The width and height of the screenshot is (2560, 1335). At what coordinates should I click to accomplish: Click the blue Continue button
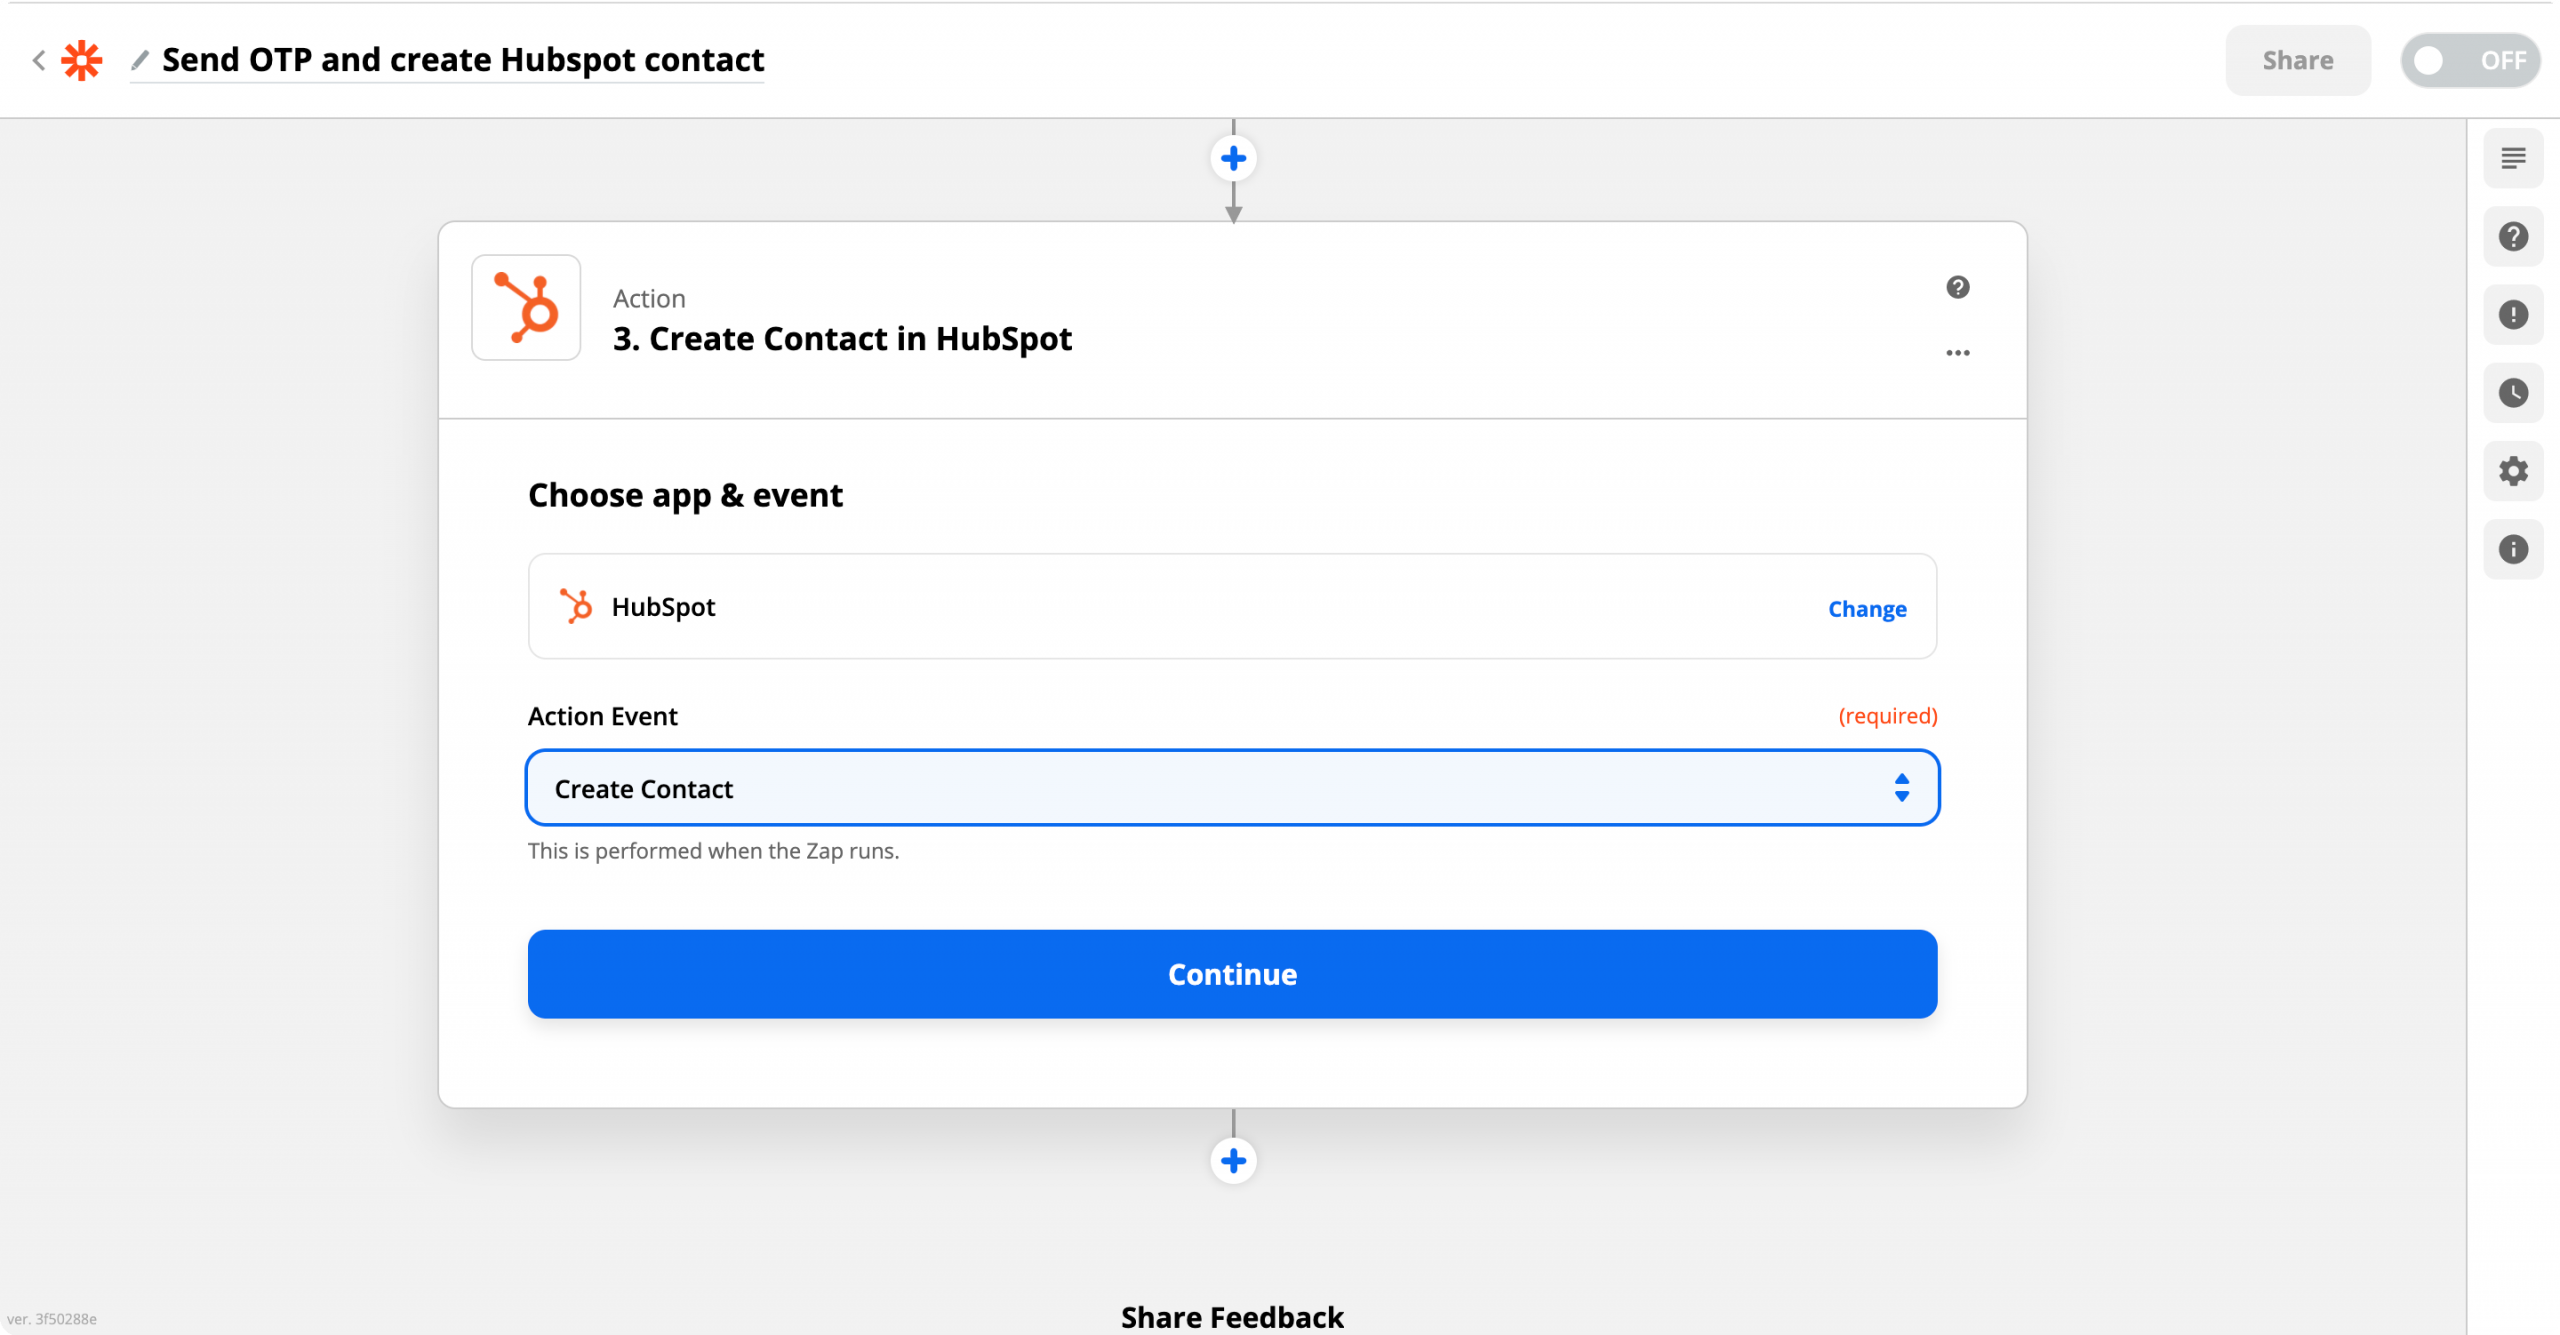1232,974
